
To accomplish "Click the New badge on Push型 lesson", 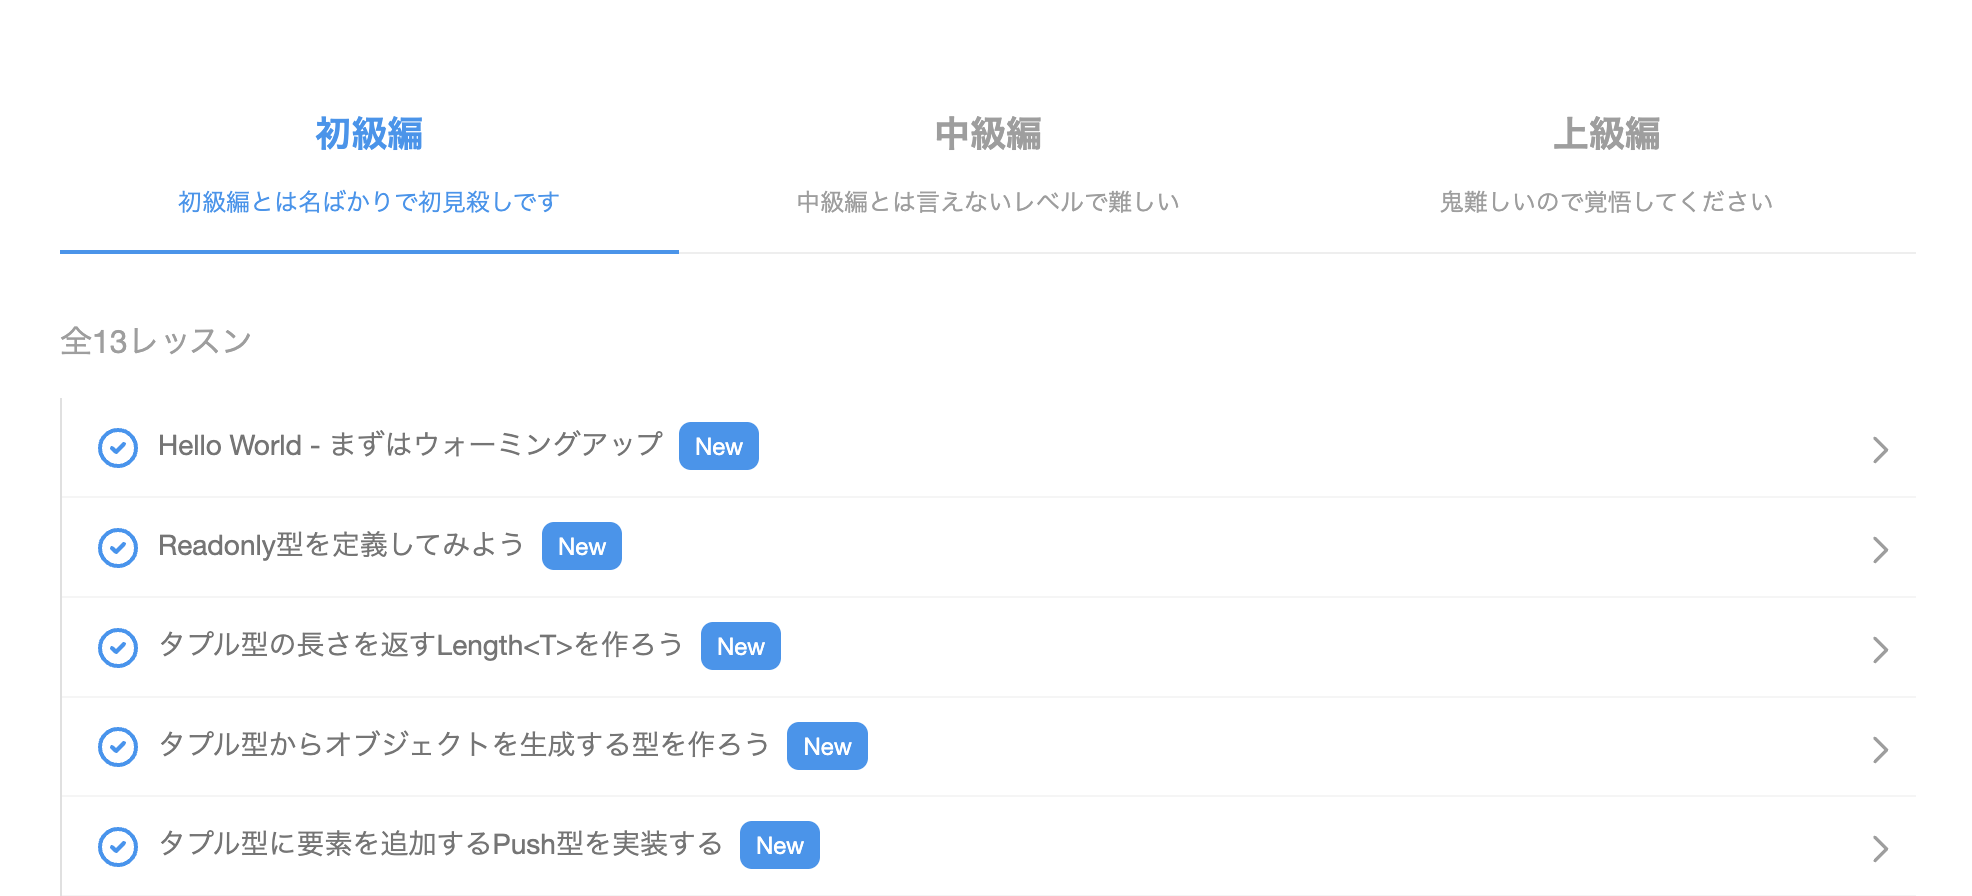I will (780, 844).
